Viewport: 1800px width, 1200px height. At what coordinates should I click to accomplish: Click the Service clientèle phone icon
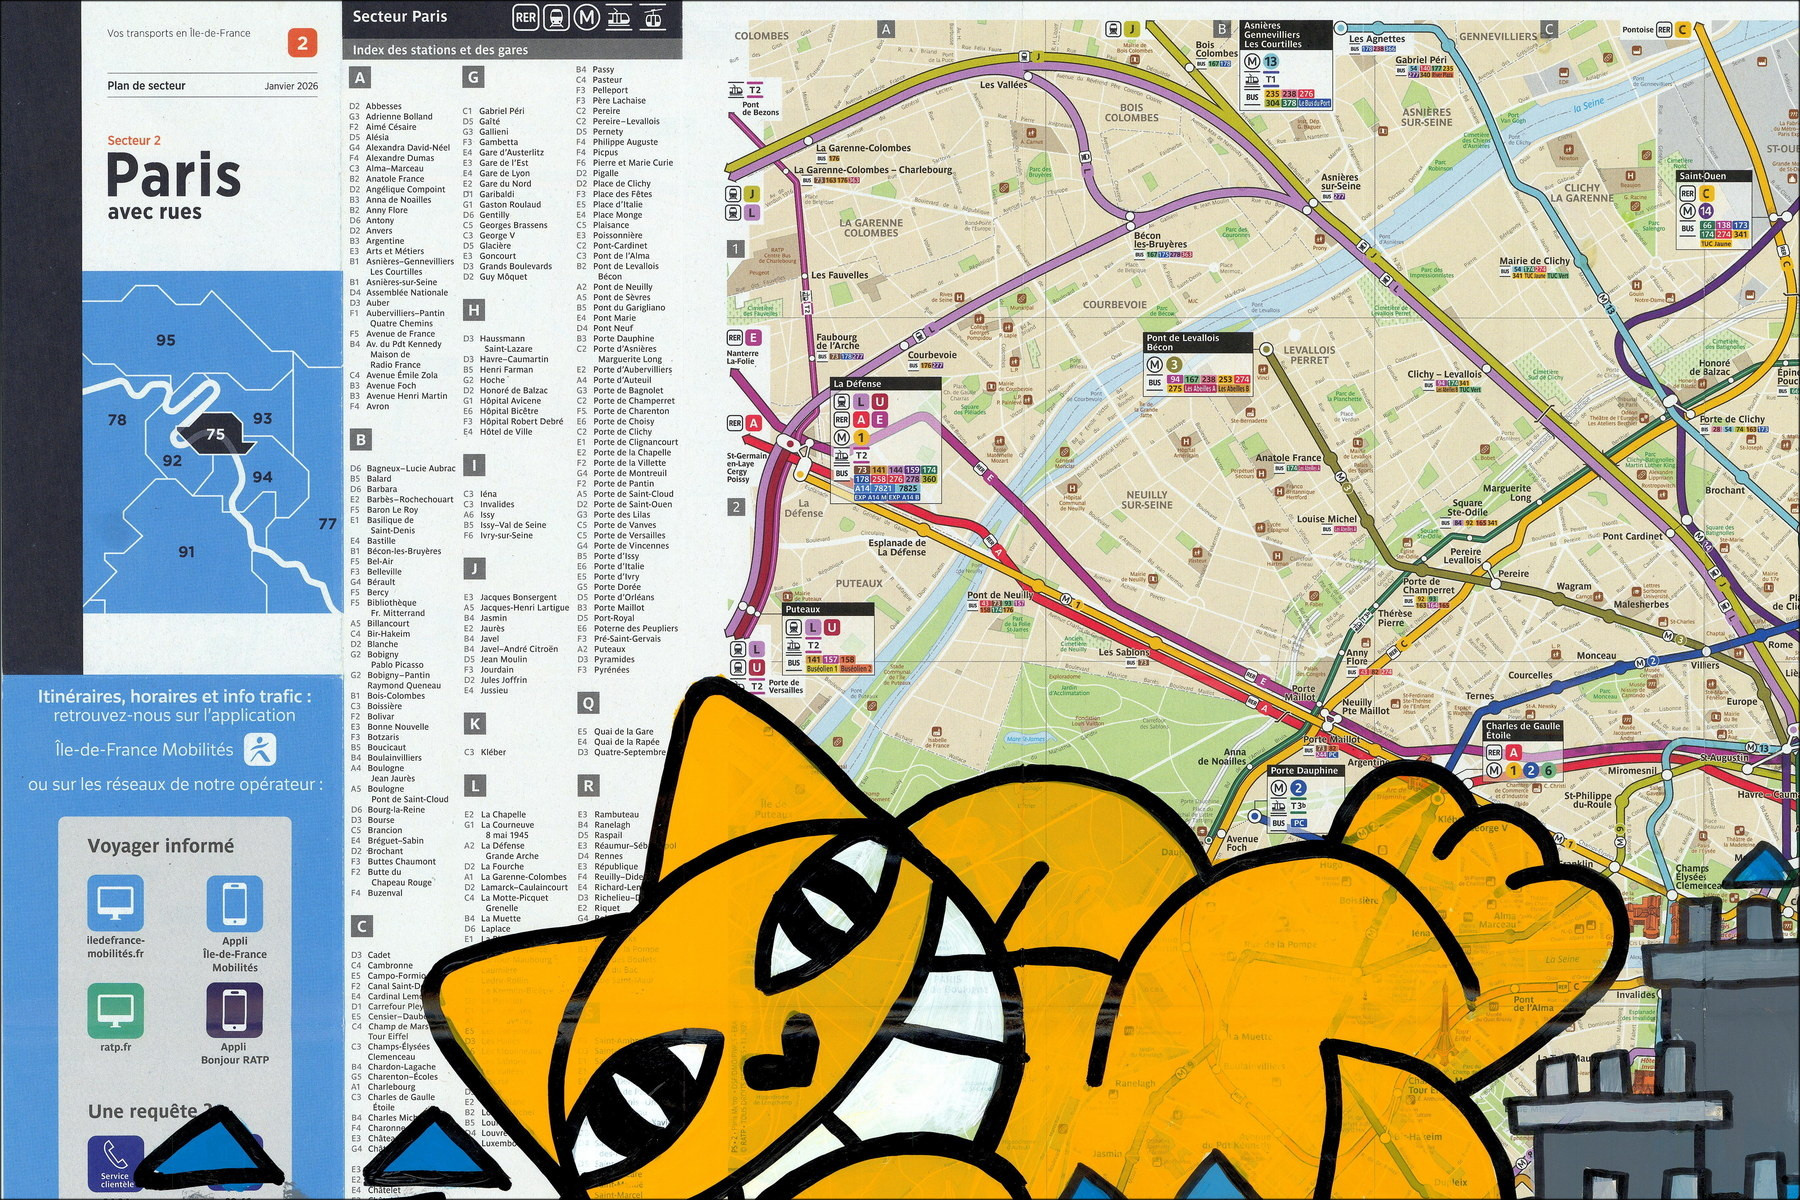[x=115, y=1162]
